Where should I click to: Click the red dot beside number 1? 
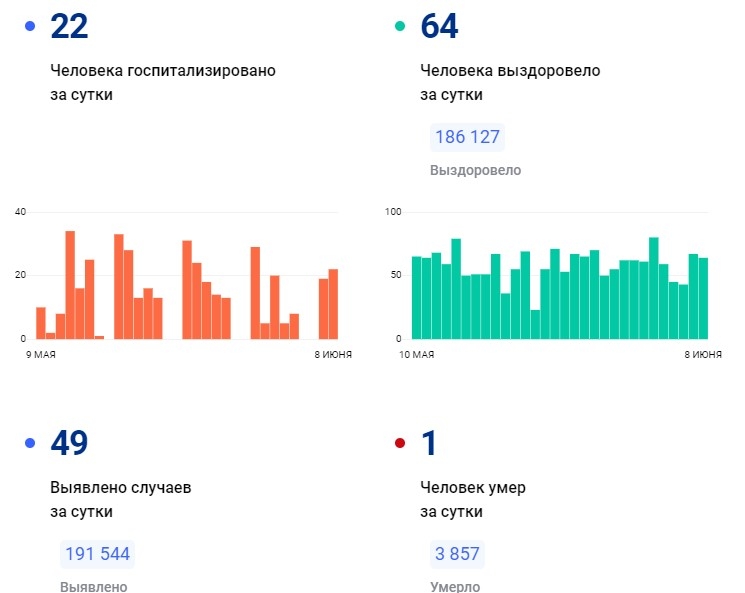click(400, 443)
